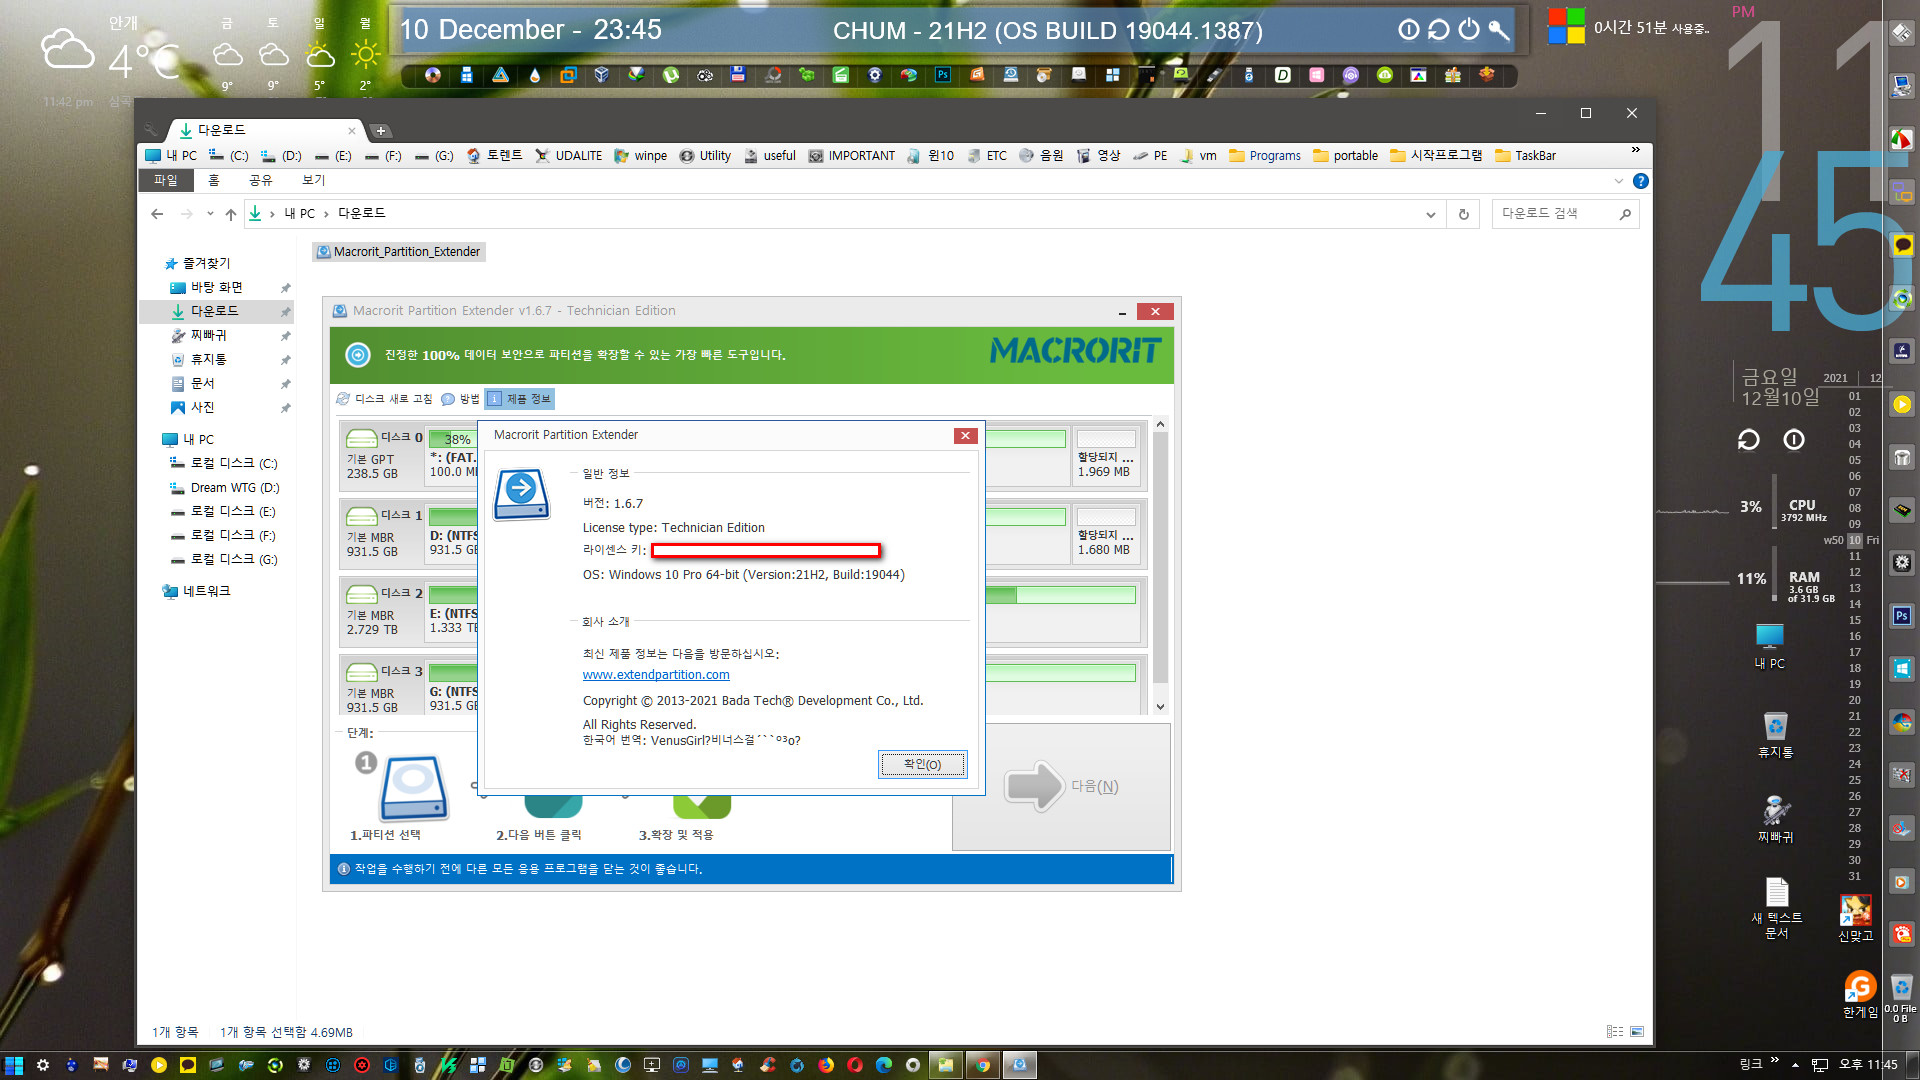The image size is (1920, 1080).
Task: Click 확인(O) button in dialog
Action: point(922,765)
